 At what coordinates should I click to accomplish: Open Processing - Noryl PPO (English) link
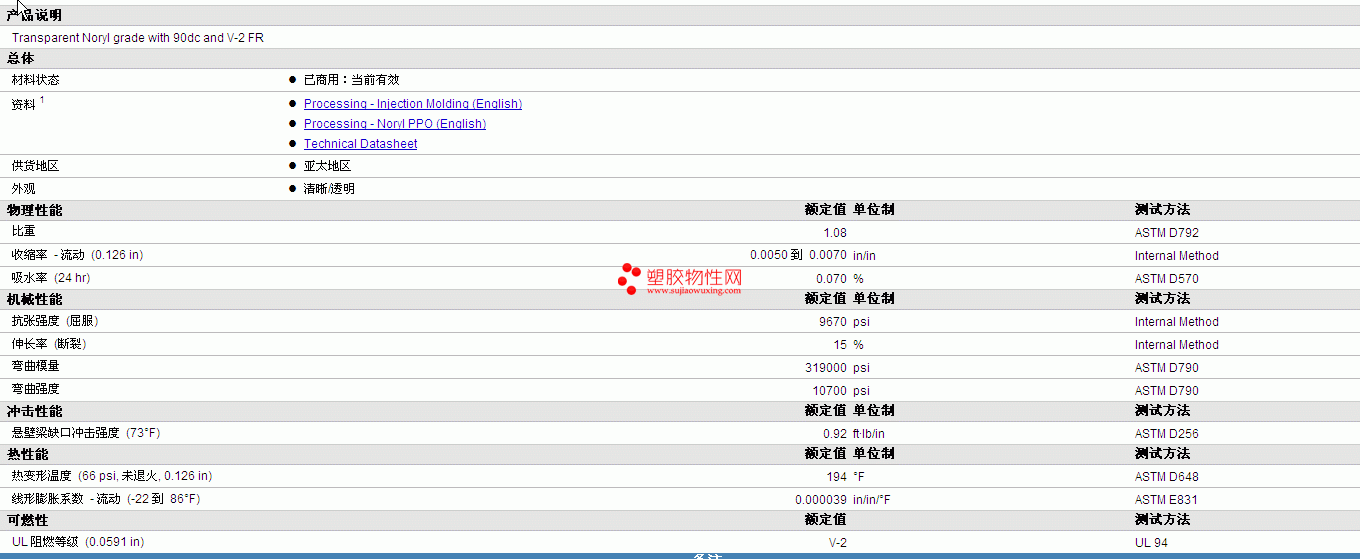click(395, 124)
